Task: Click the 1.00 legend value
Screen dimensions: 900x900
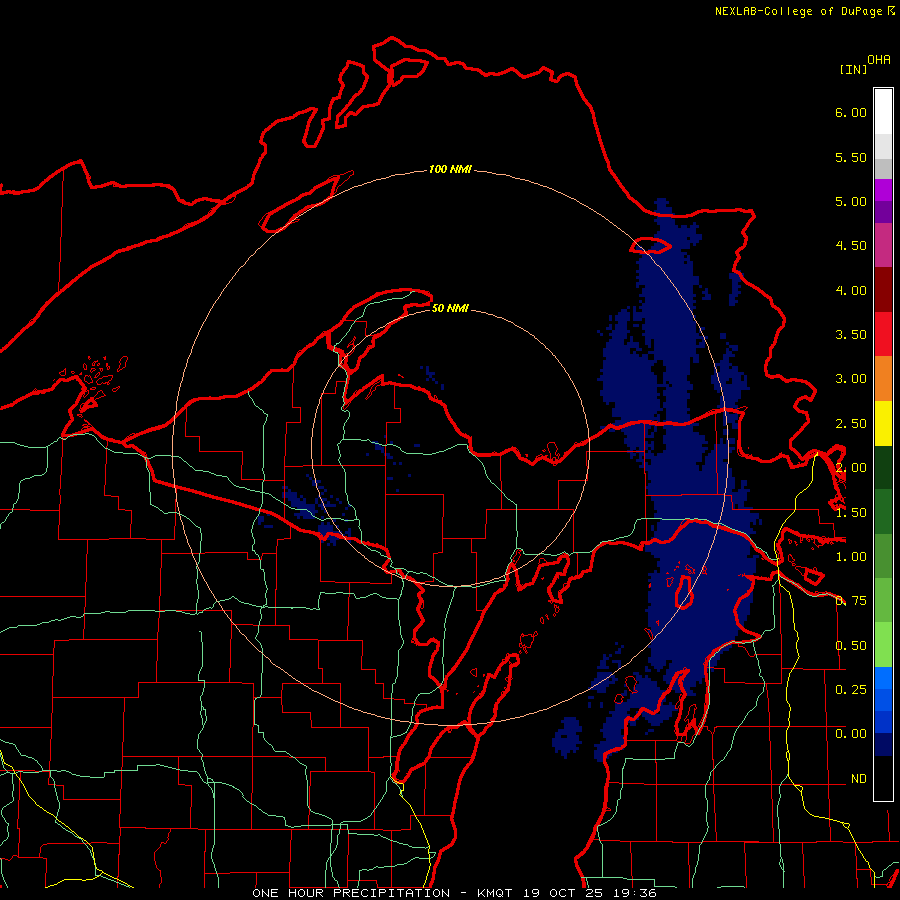Action: pos(851,557)
